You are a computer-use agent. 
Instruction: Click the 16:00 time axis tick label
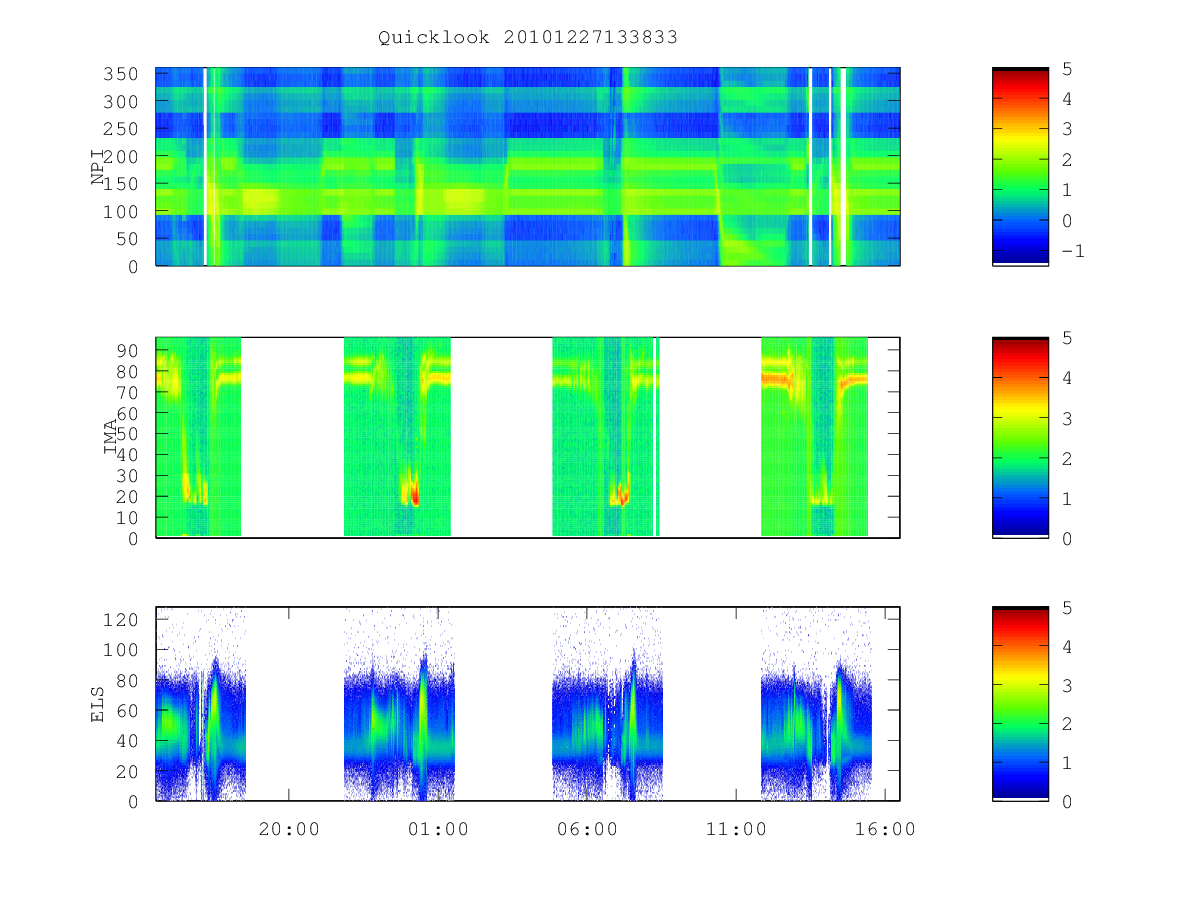(x=885, y=829)
